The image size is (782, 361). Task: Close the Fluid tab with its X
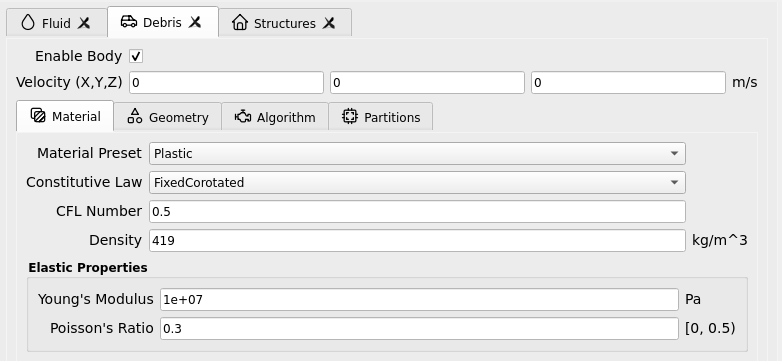click(84, 23)
